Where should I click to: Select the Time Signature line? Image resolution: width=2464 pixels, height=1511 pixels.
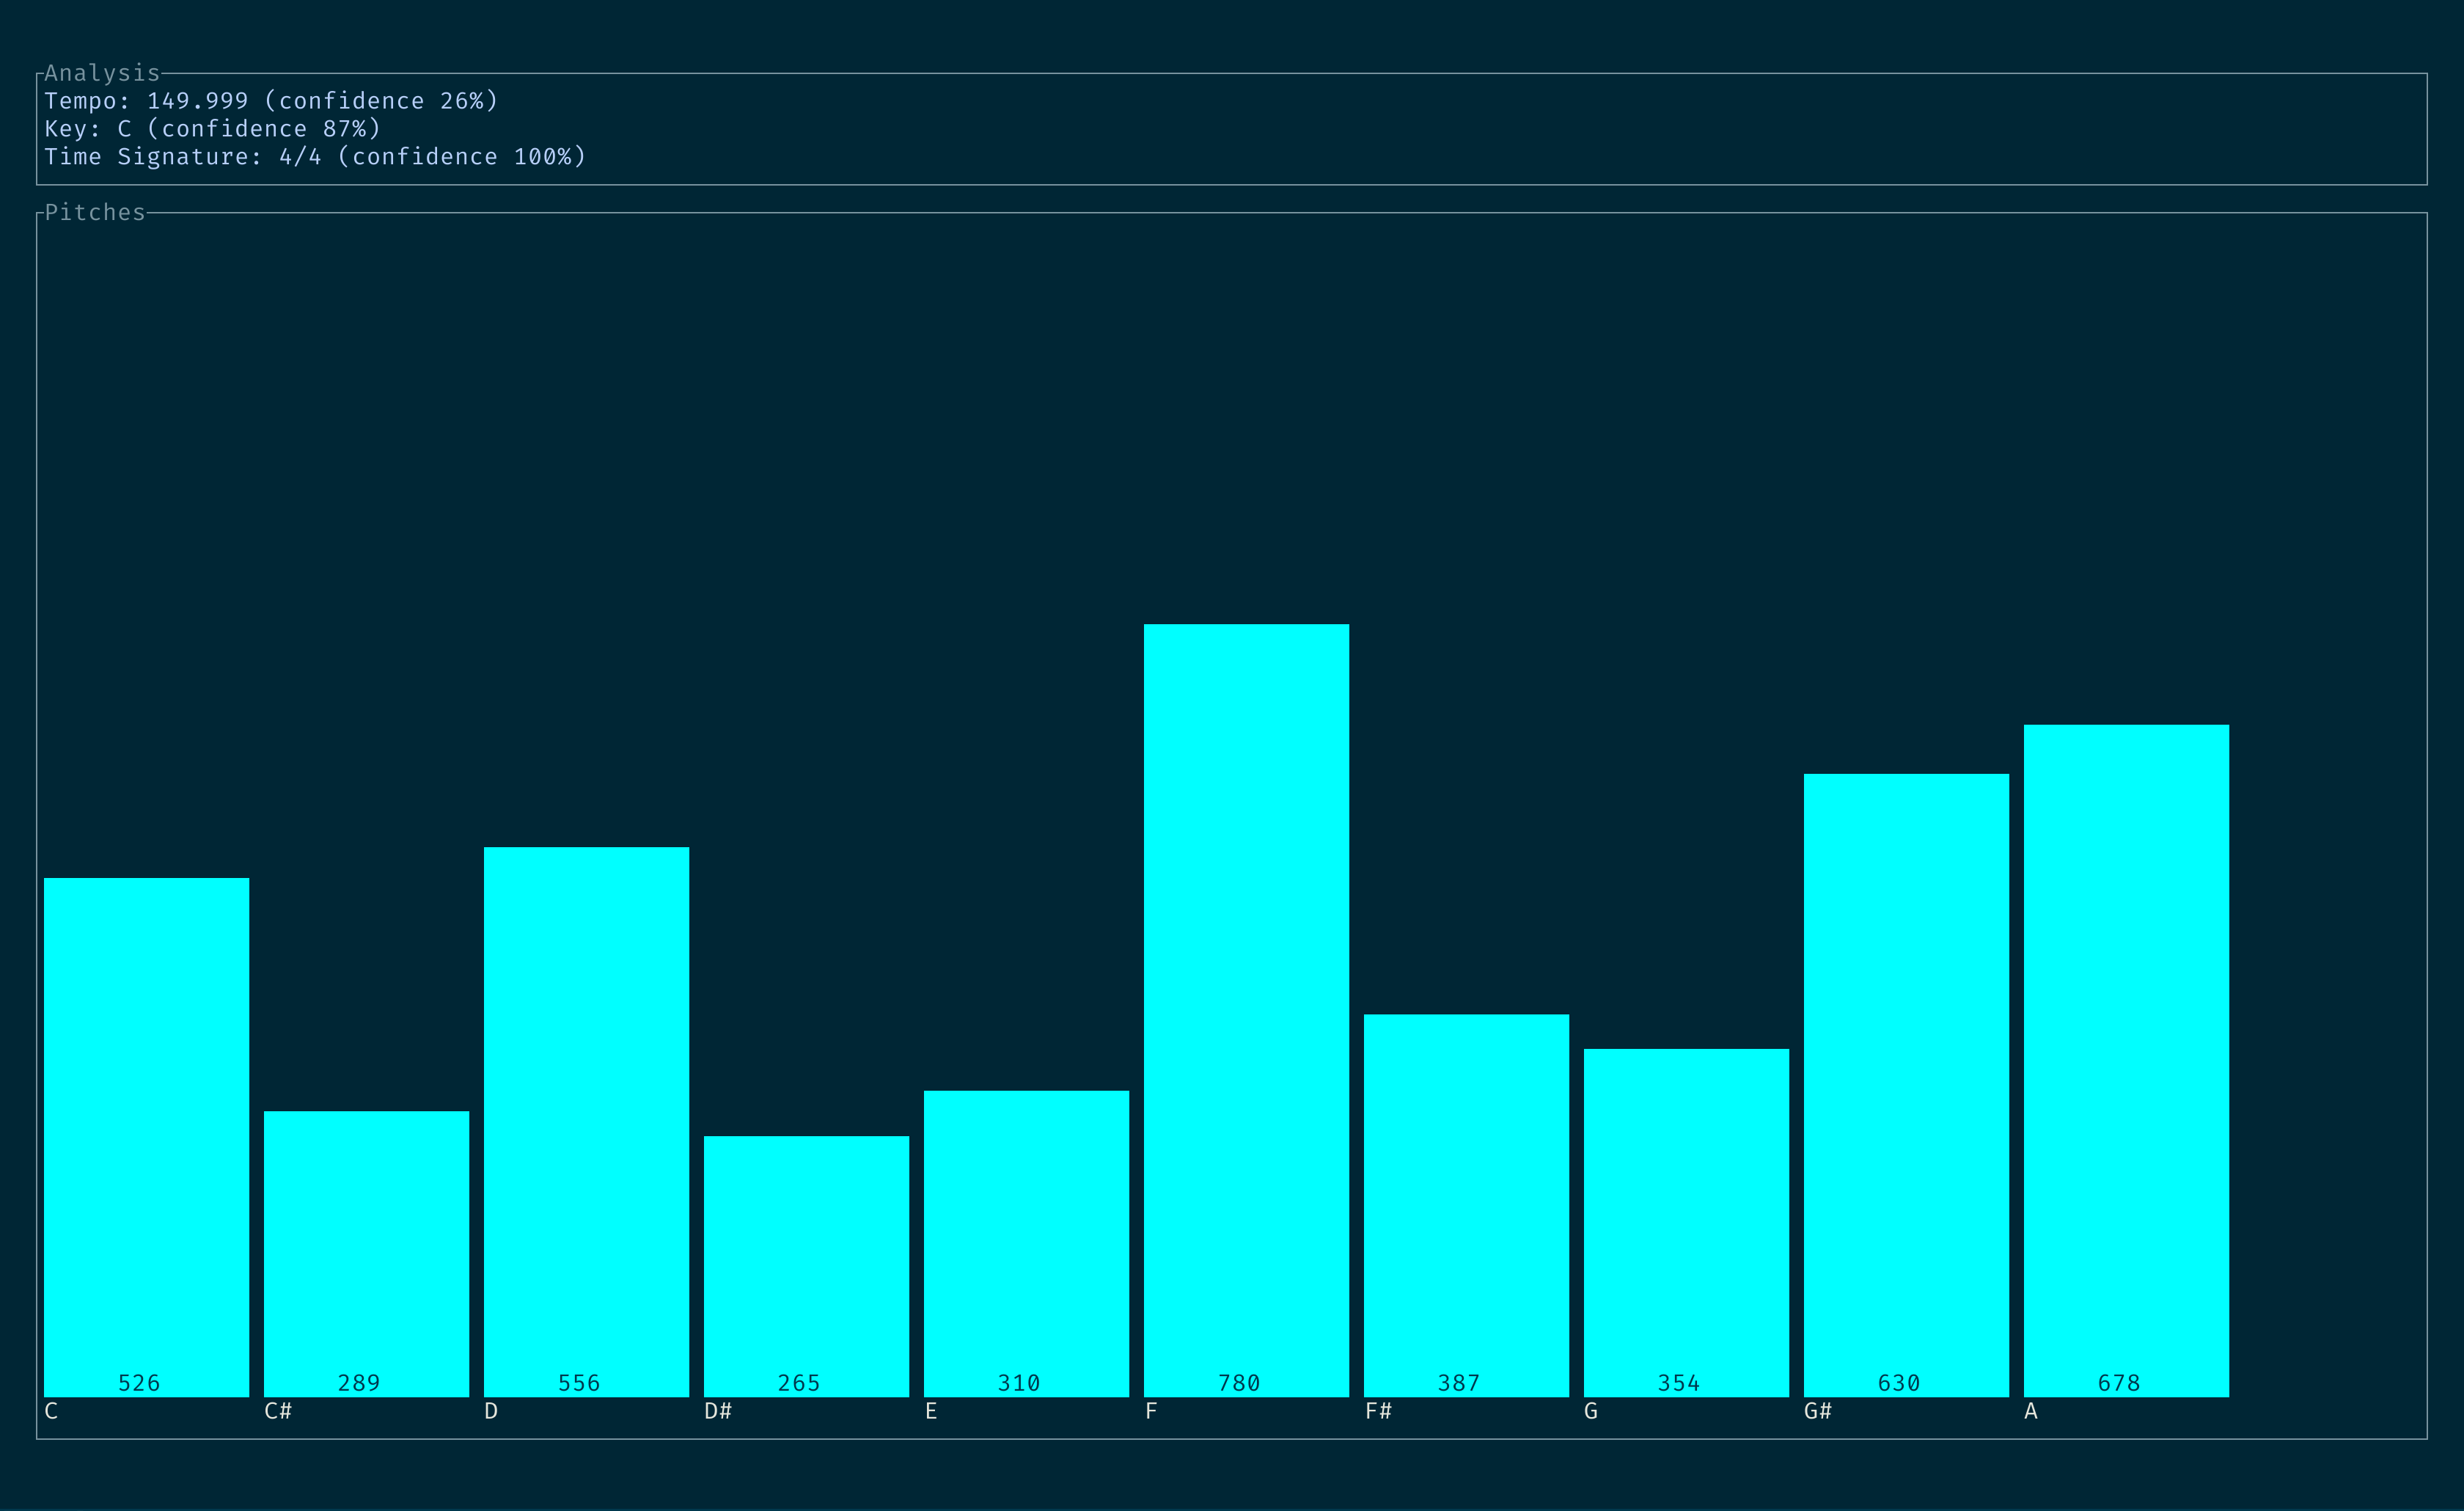pyautogui.click(x=316, y=156)
